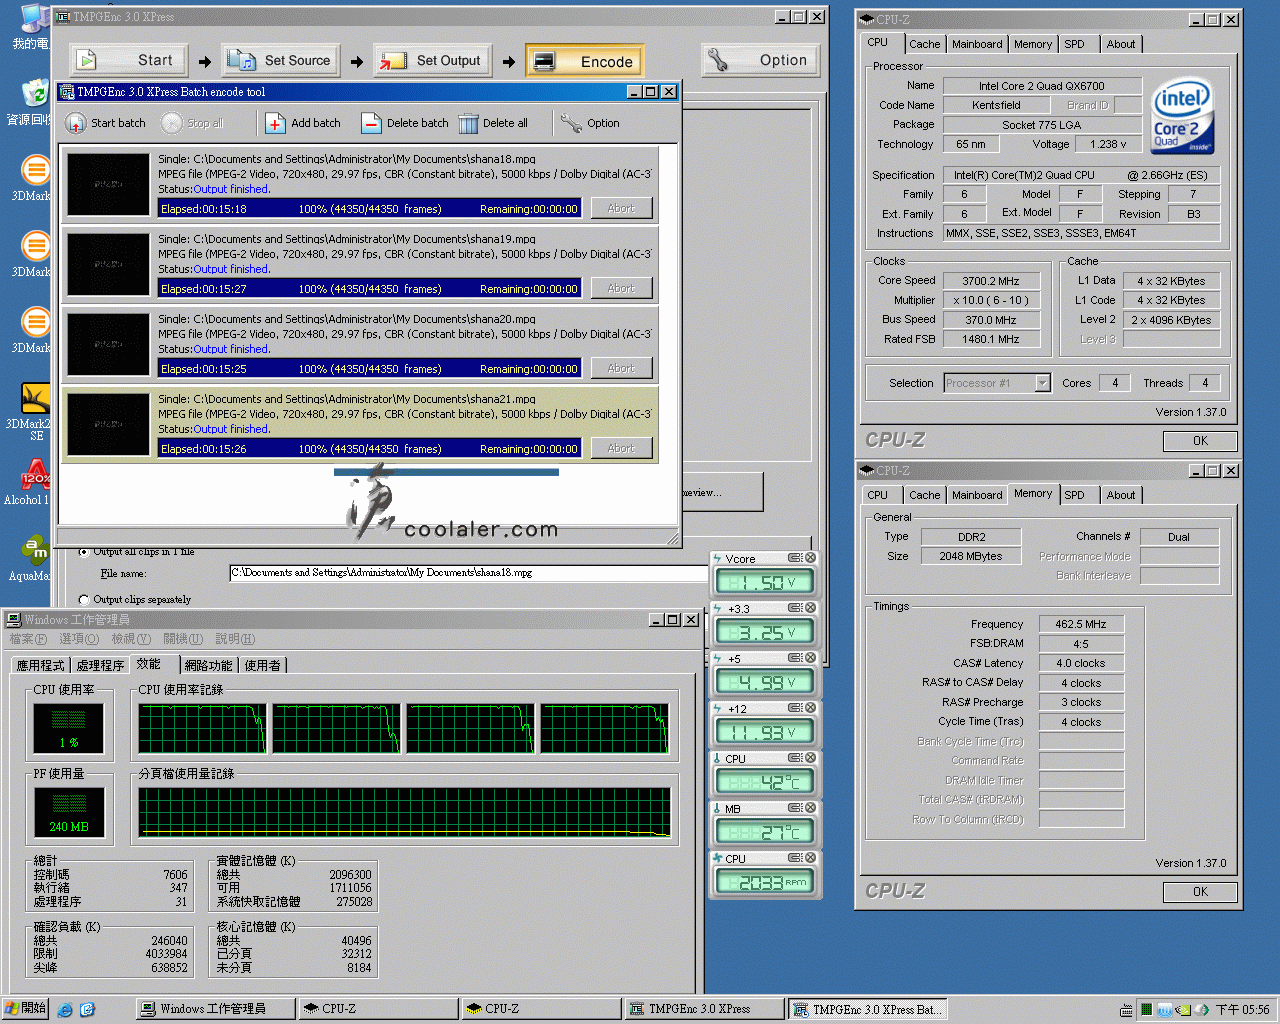The width and height of the screenshot is (1280, 1024).
Task: Open the 選項(O) menu in Task Manager
Action: [x=79, y=639]
